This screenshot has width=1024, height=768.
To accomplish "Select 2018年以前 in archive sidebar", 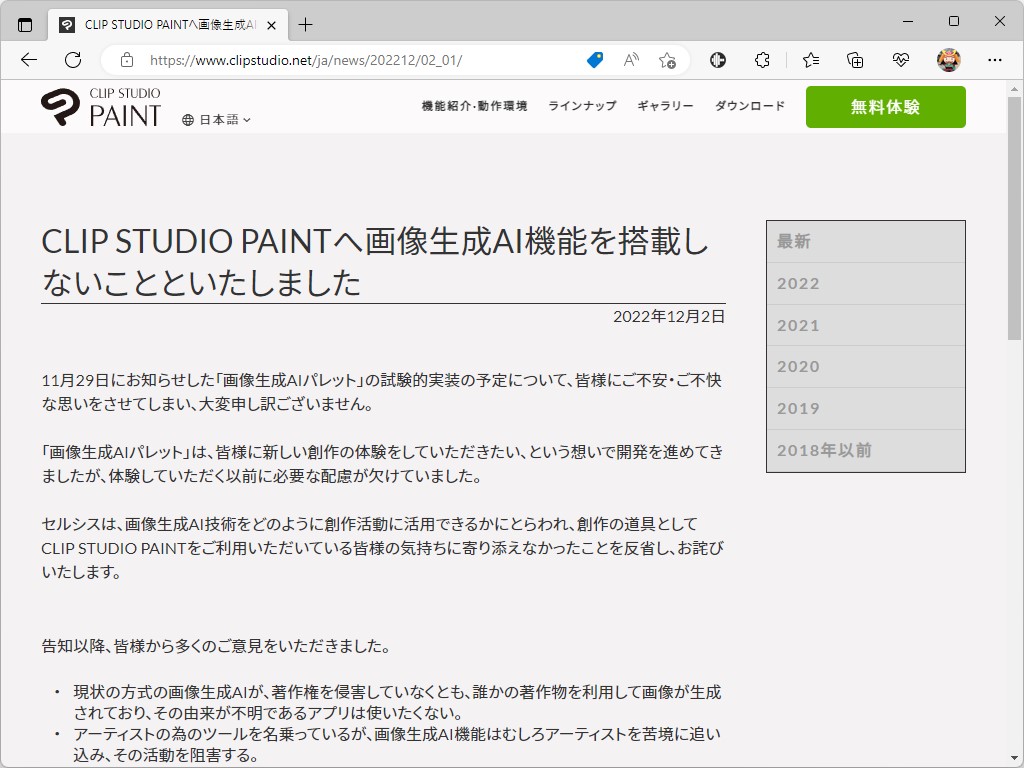I will 866,451.
